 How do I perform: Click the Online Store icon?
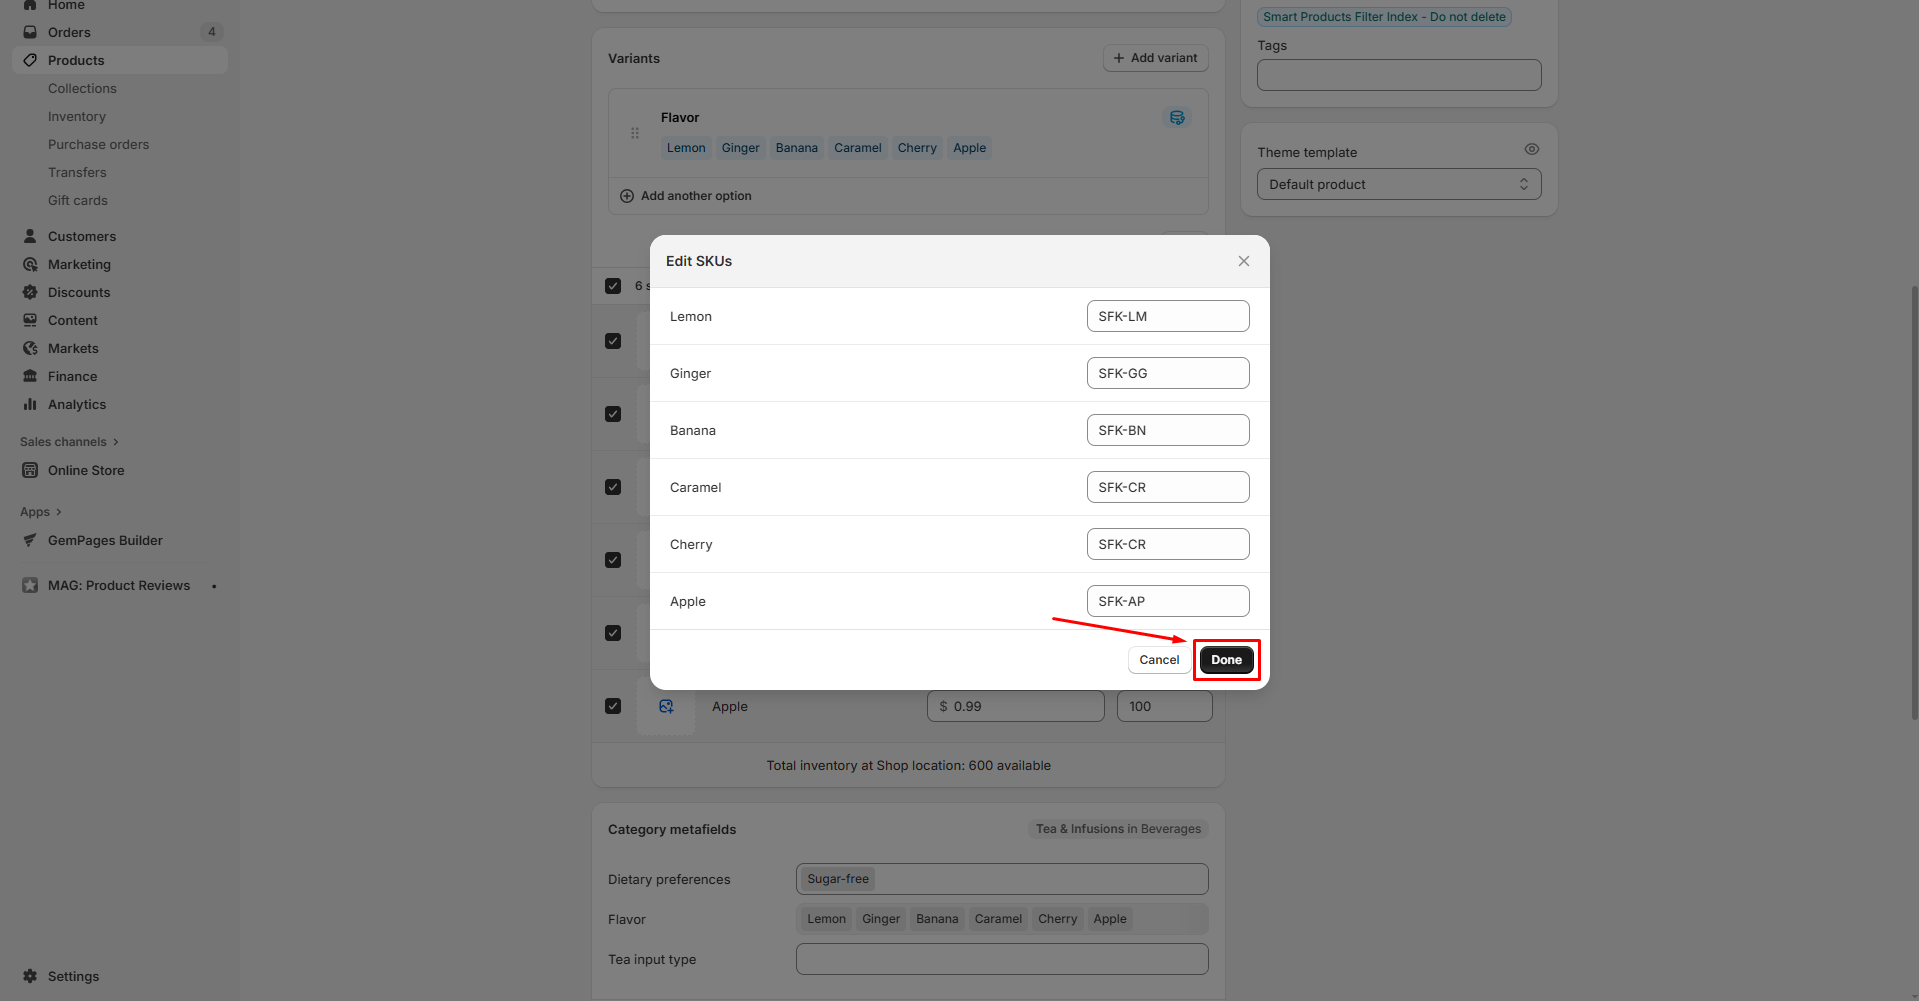(30, 470)
